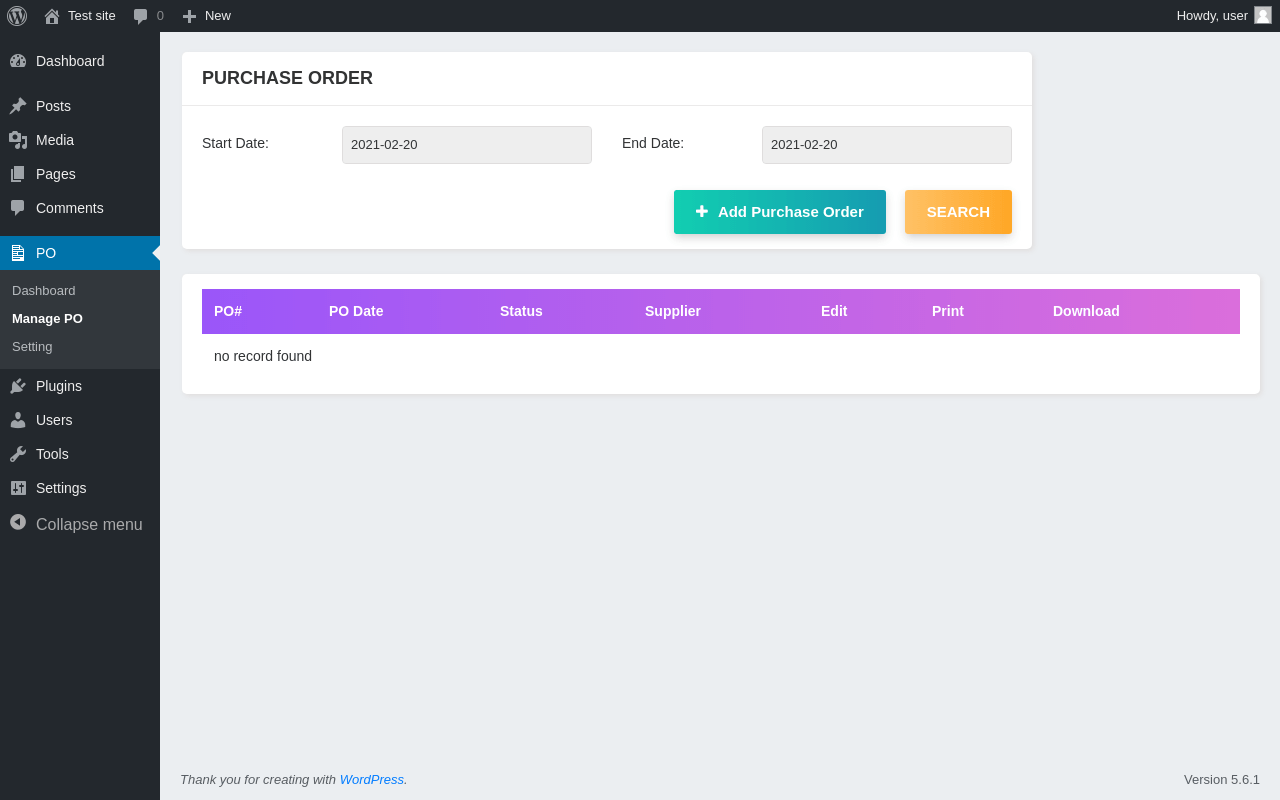Click the PO document icon in sidebar

[18, 253]
